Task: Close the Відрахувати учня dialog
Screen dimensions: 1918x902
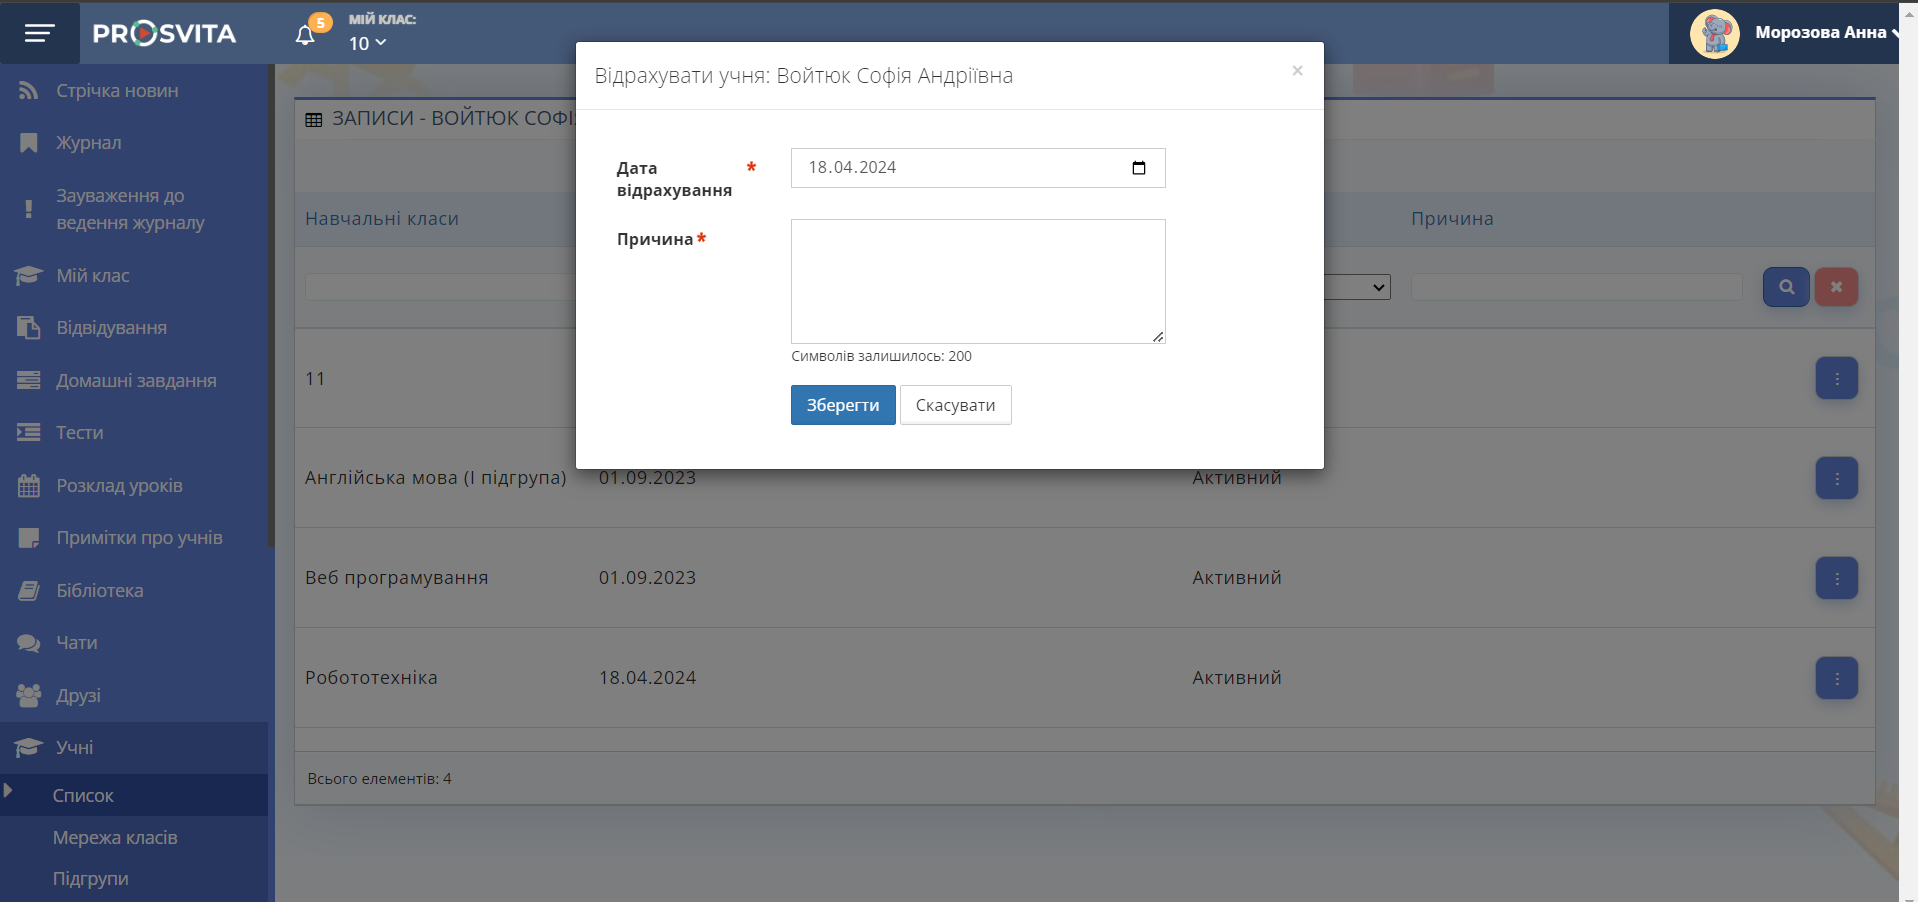Action: pos(1297,71)
